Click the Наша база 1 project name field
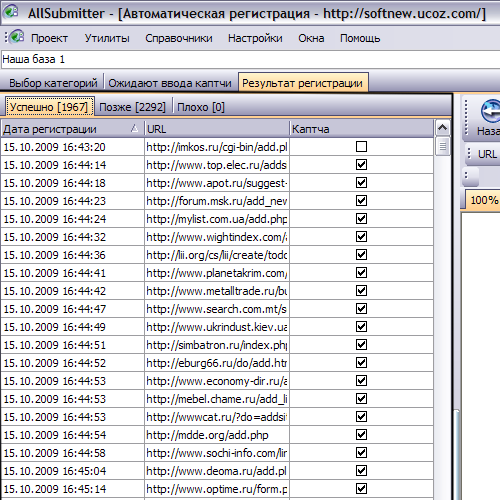The height and width of the screenshot is (500, 500). click(x=250, y=59)
